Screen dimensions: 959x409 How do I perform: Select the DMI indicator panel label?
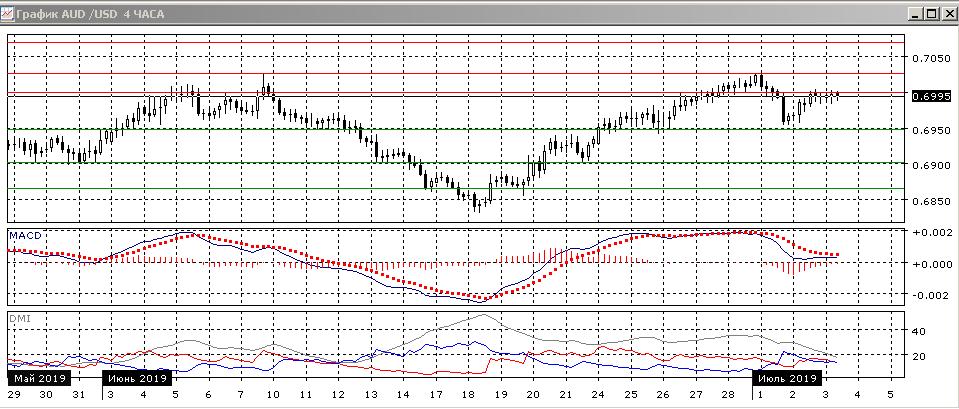[x=19, y=317]
